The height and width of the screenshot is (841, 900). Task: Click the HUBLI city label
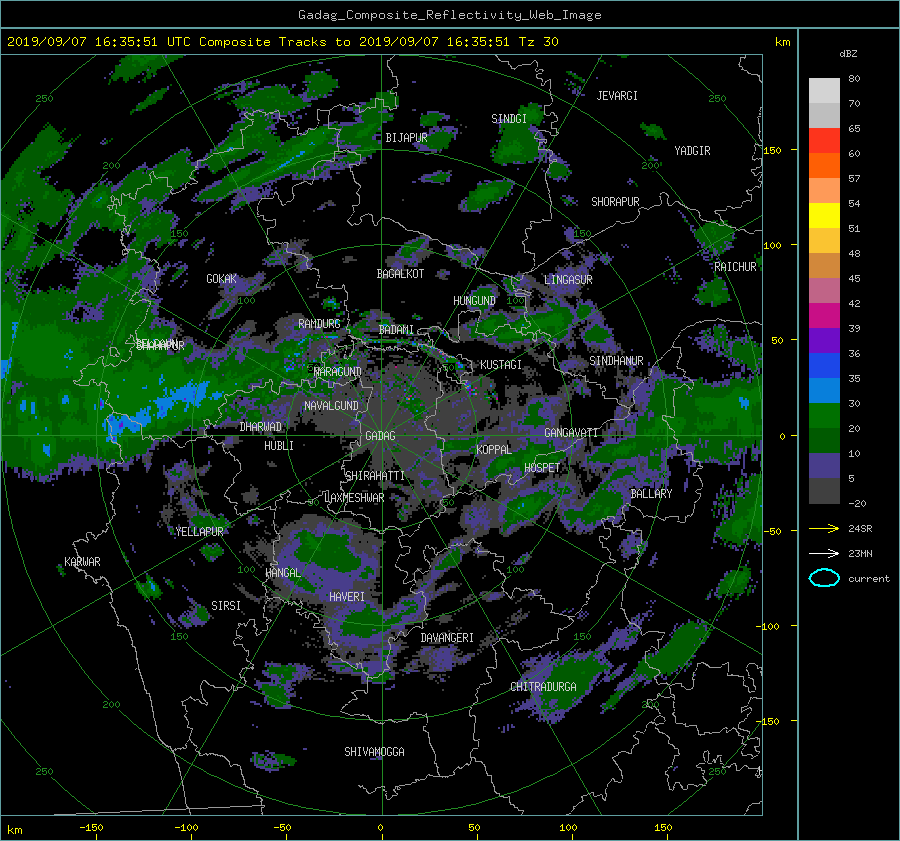[x=279, y=446]
